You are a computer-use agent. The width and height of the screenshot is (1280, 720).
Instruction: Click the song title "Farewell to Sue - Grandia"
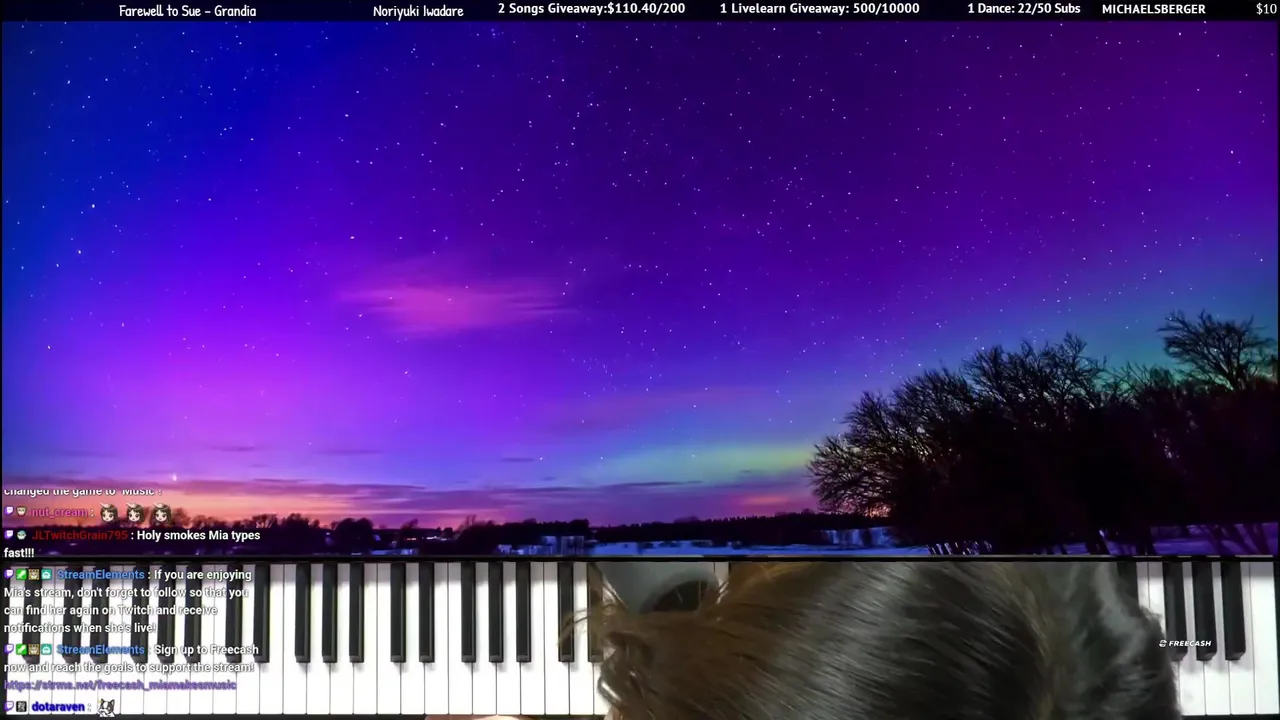click(x=187, y=11)
